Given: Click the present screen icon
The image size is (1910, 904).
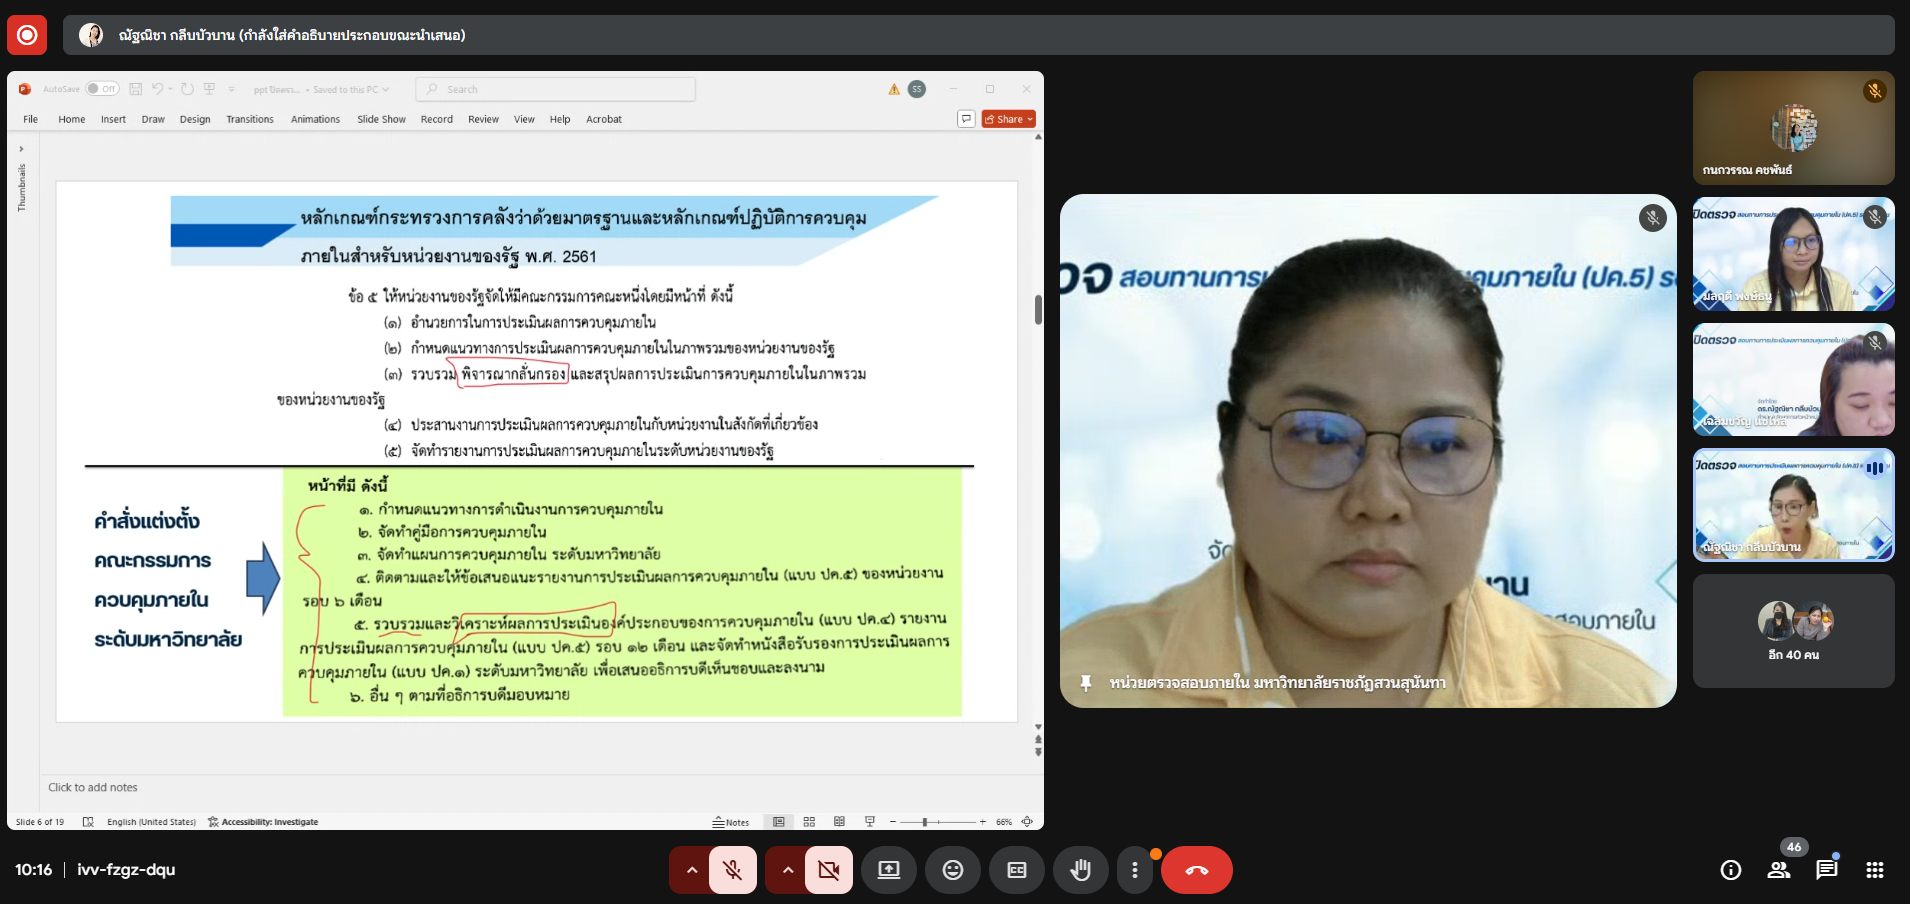Looking at the screenshot, I should tap(889, 870).
